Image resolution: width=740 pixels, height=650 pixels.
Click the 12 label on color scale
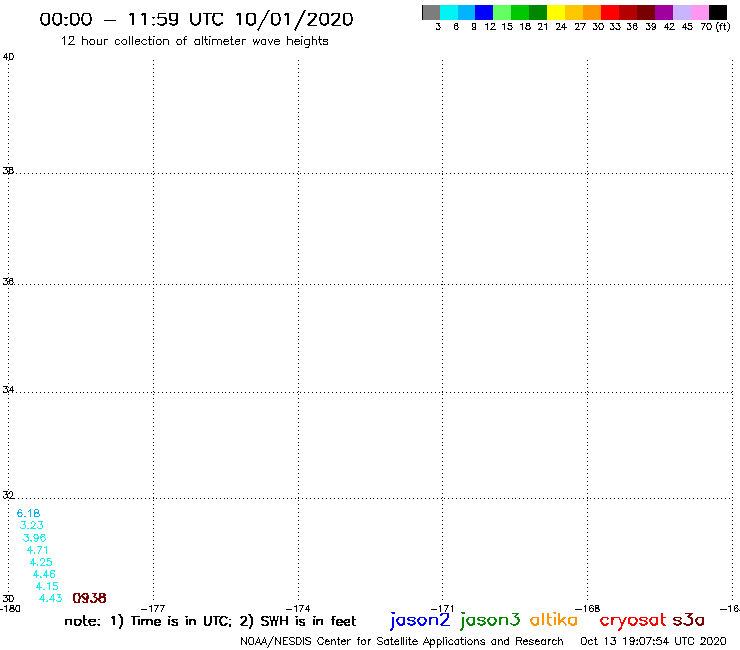click(490, 27)
